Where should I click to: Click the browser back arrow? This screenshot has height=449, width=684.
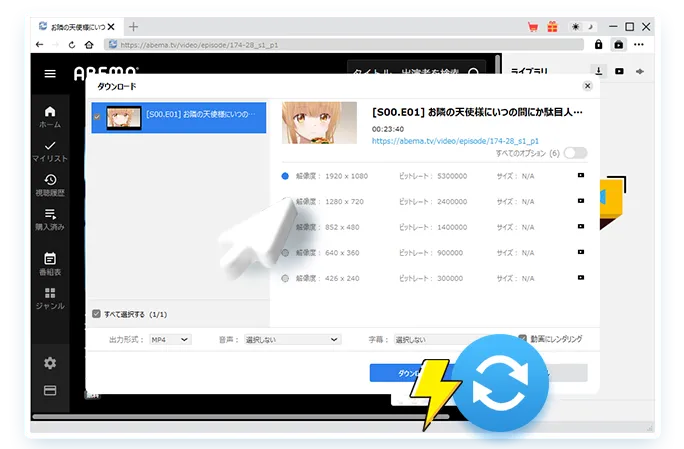tap(40, 45)
